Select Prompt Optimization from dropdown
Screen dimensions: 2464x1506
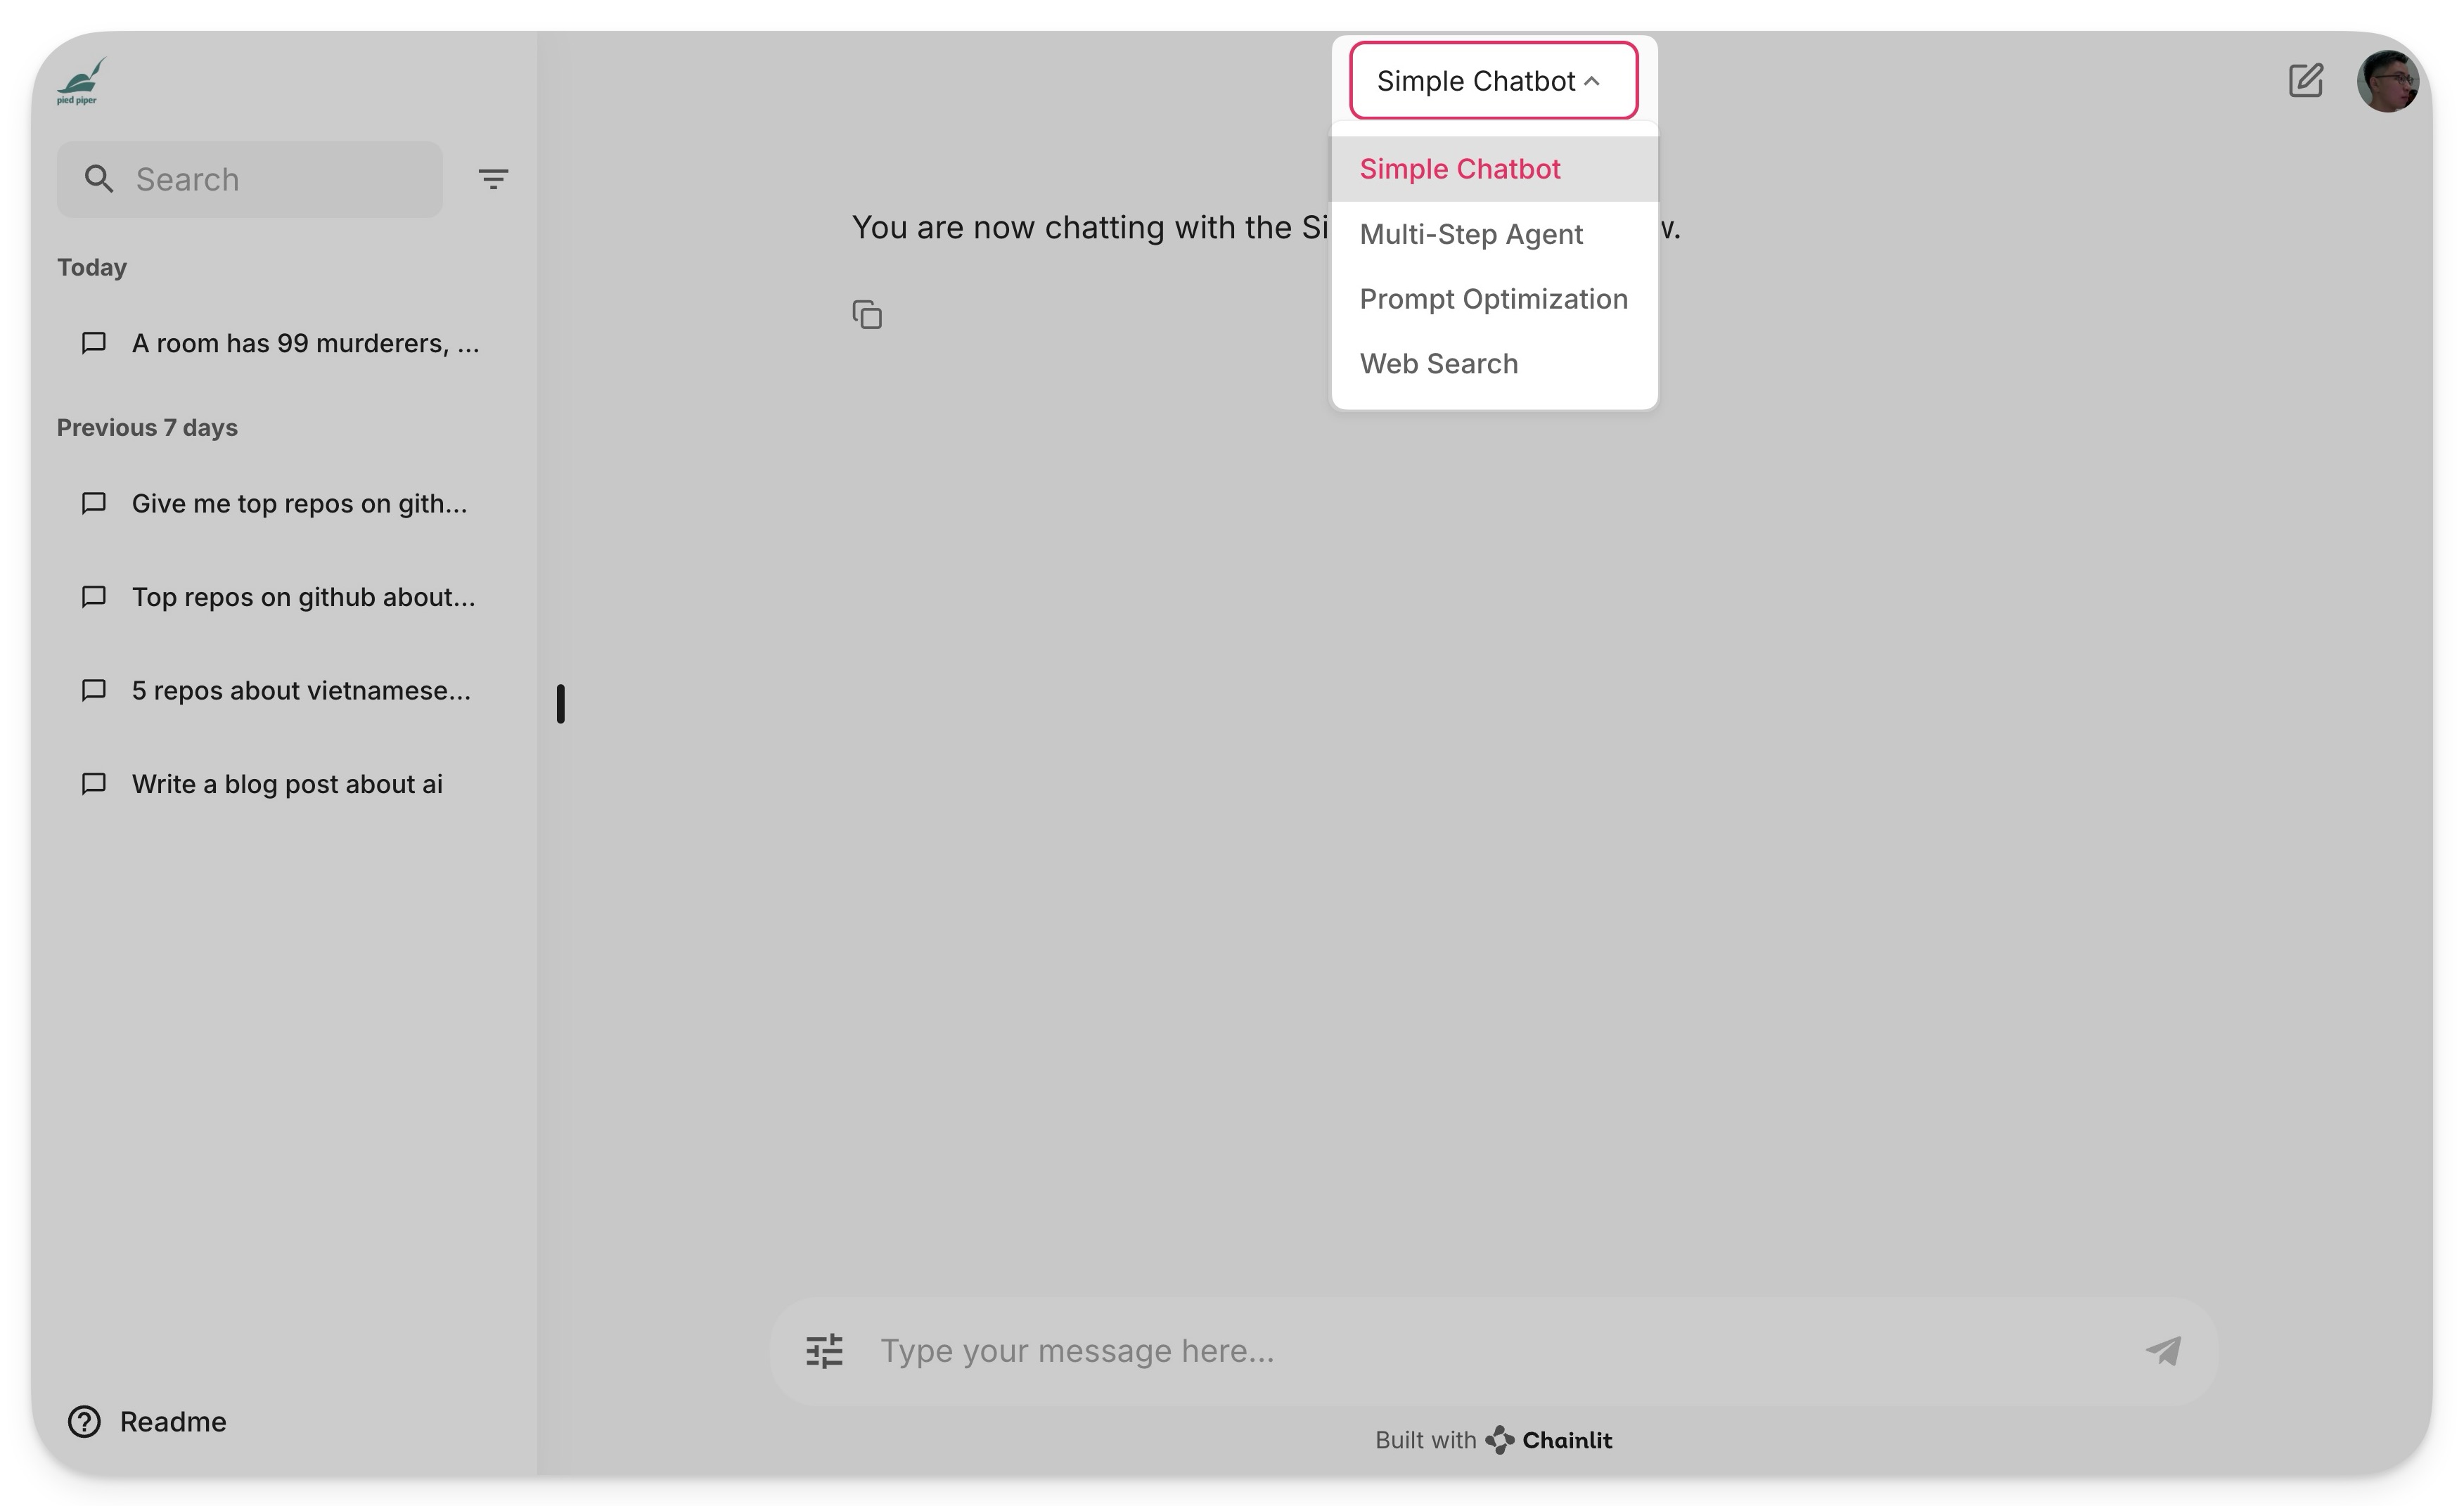(x=1492, y=297)
